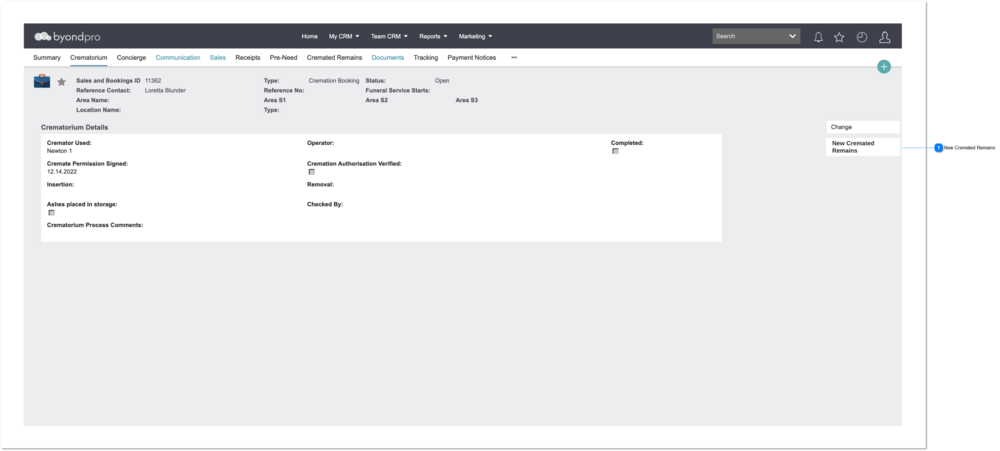Image resolution: width=1000 pixels, height=451 pixels.
Task: Switch to the Sales tab
Action: click(217, 57)
